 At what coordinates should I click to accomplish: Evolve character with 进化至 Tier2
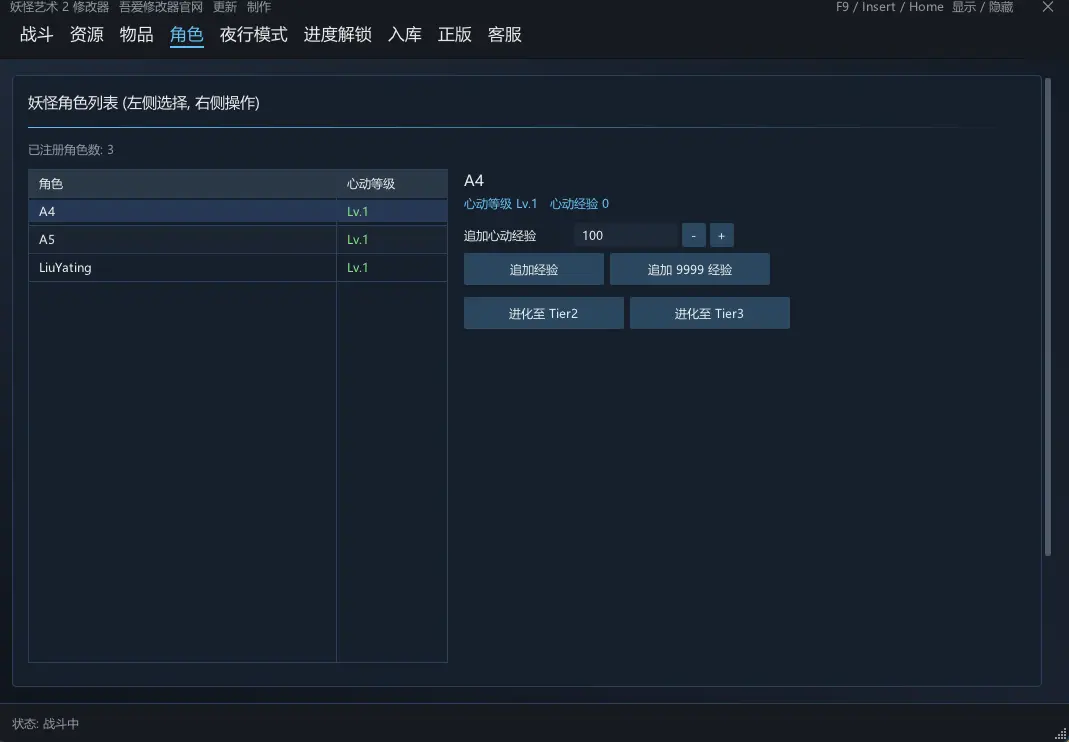[543, 313]
